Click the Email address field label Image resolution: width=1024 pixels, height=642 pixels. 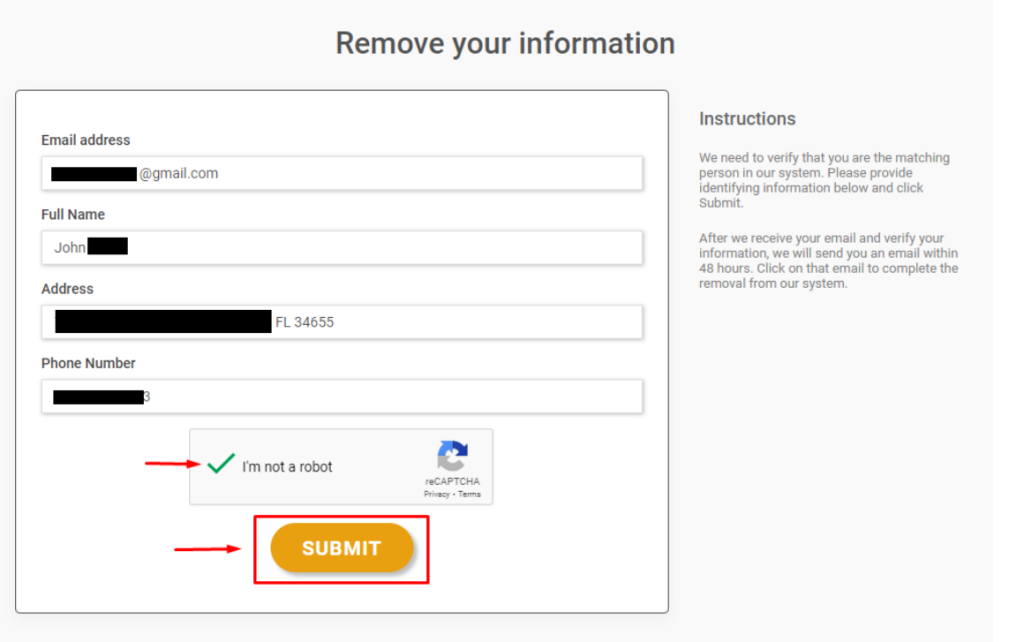pyautogui.click(x=86, y=140)
